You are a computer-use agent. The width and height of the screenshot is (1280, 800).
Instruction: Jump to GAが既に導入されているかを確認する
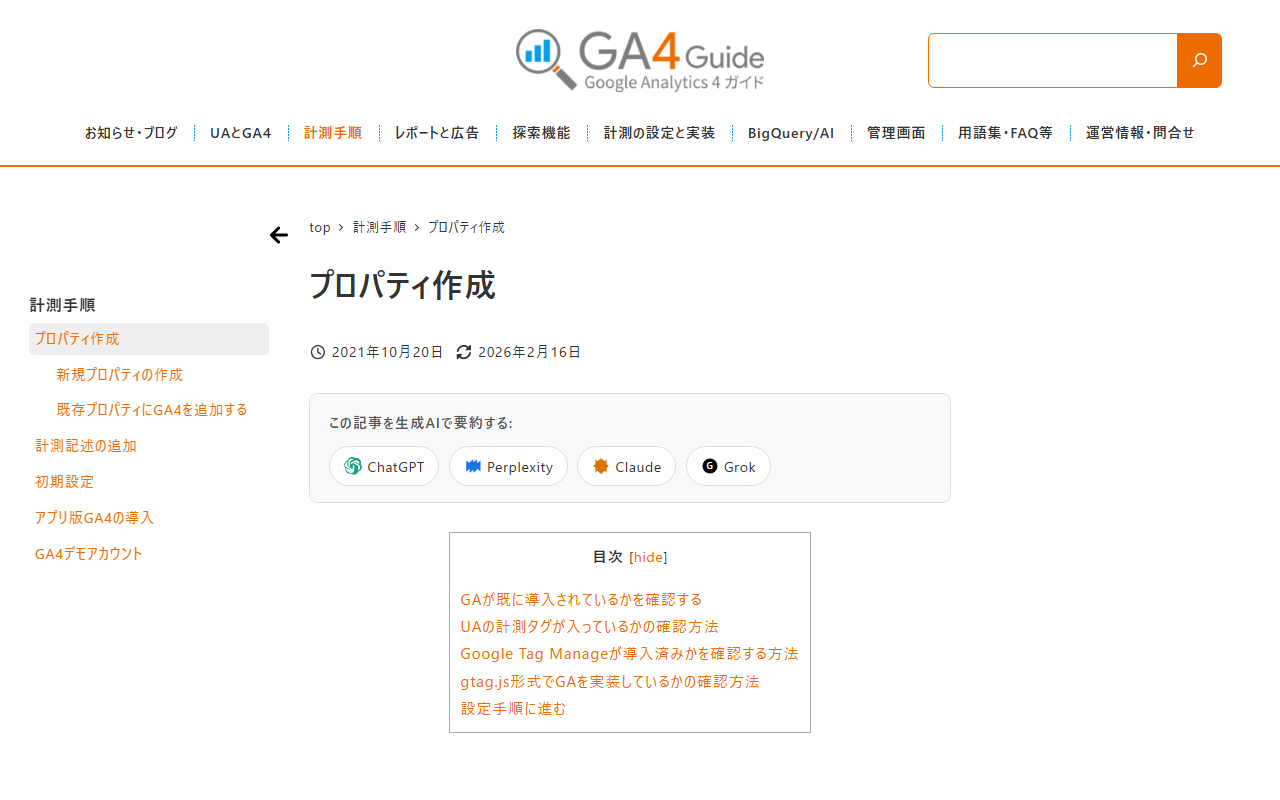(581, 599)
